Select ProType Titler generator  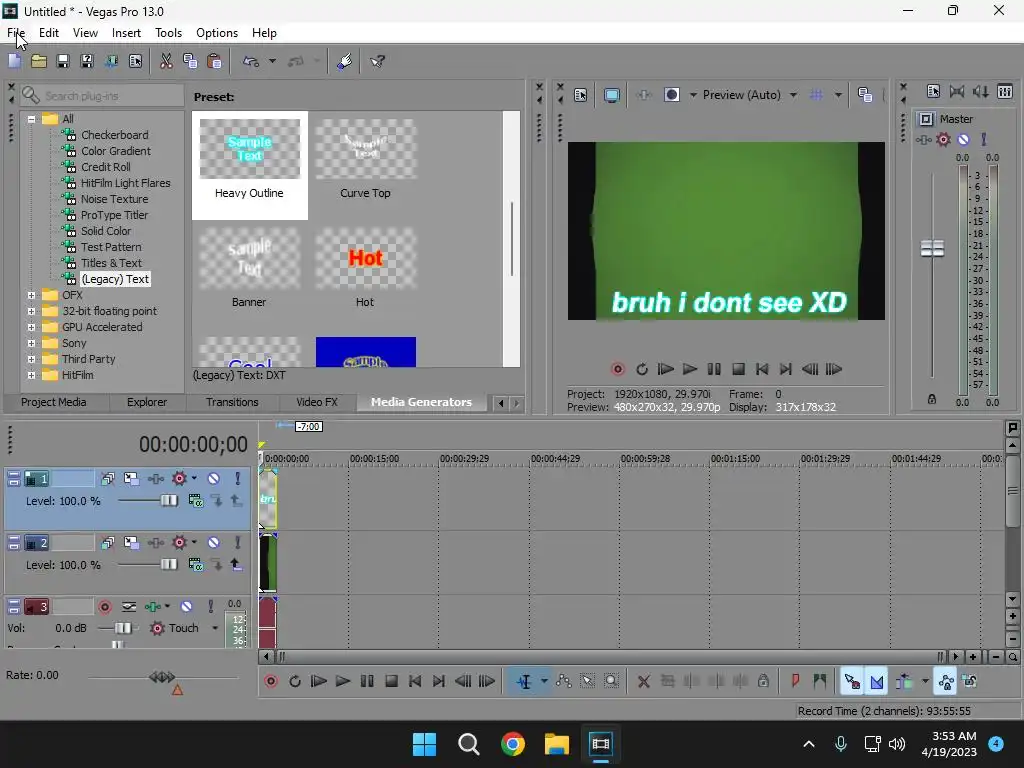click(x=114, y=215)
